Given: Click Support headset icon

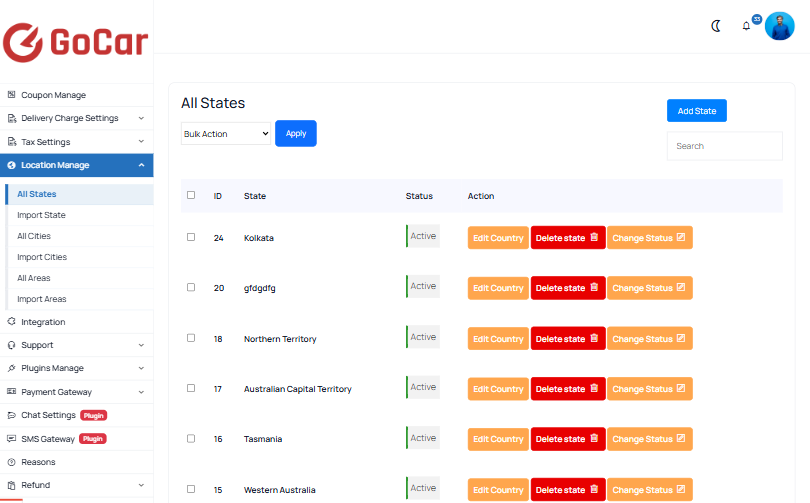Looking at the screenshot, I should coord(11,345).
